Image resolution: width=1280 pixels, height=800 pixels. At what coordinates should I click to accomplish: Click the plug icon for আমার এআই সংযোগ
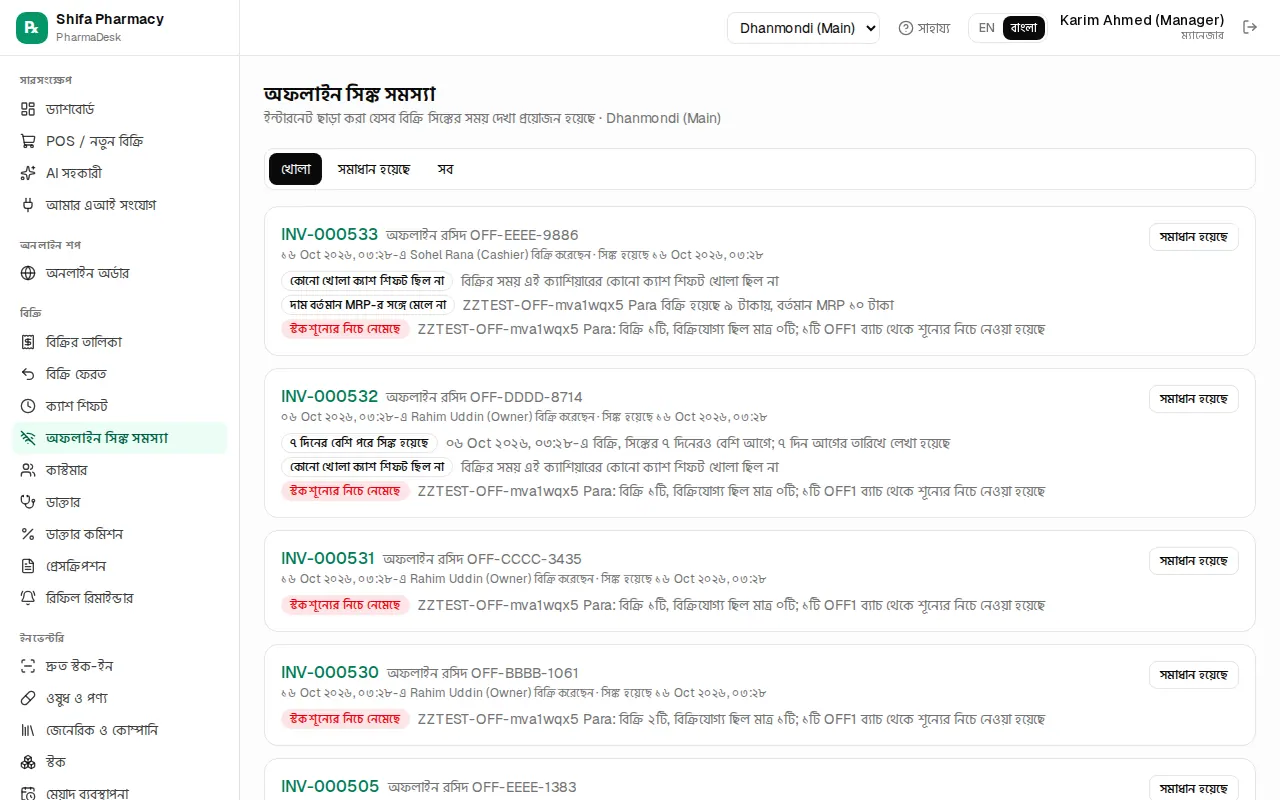(x=28, y=205)
